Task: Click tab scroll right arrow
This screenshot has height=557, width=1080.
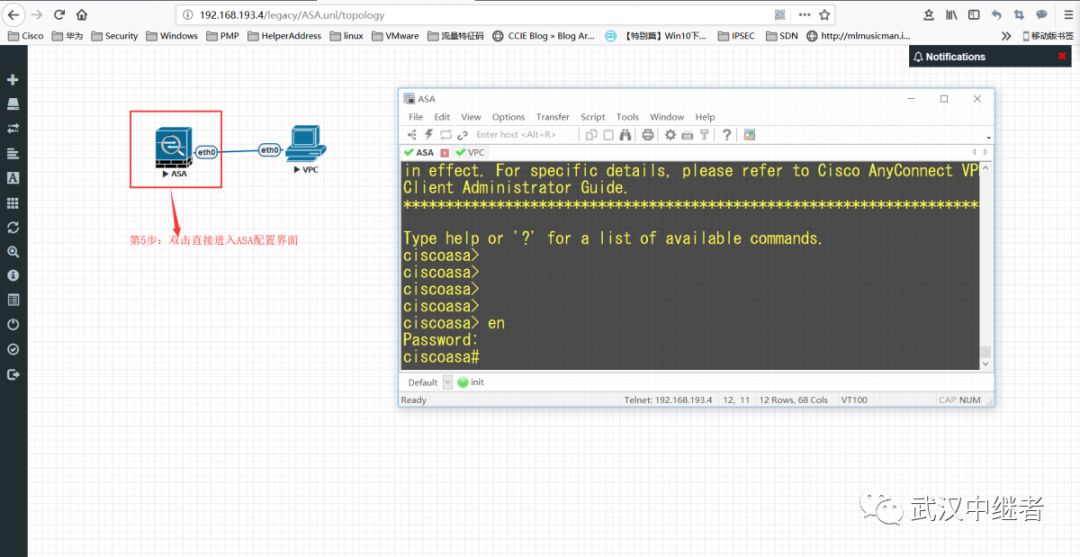Action: pos(986,152)
